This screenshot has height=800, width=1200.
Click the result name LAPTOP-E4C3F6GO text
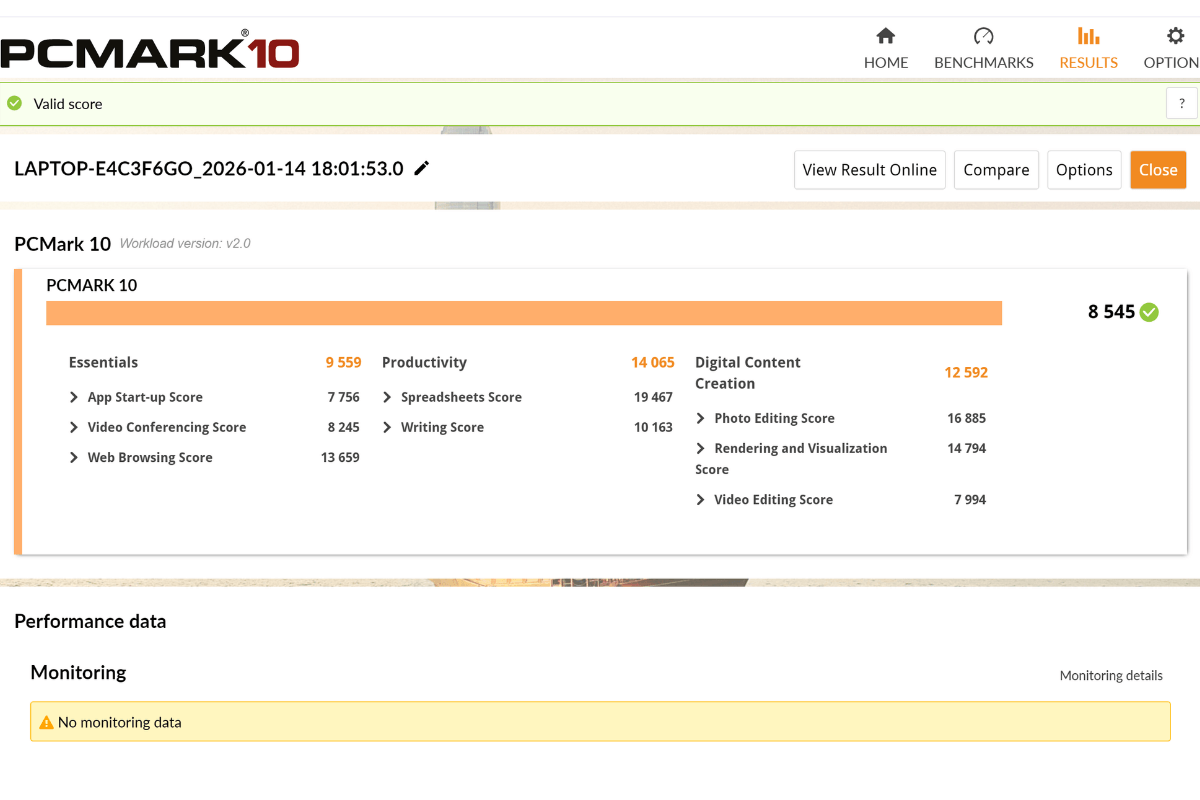(209, 169)
